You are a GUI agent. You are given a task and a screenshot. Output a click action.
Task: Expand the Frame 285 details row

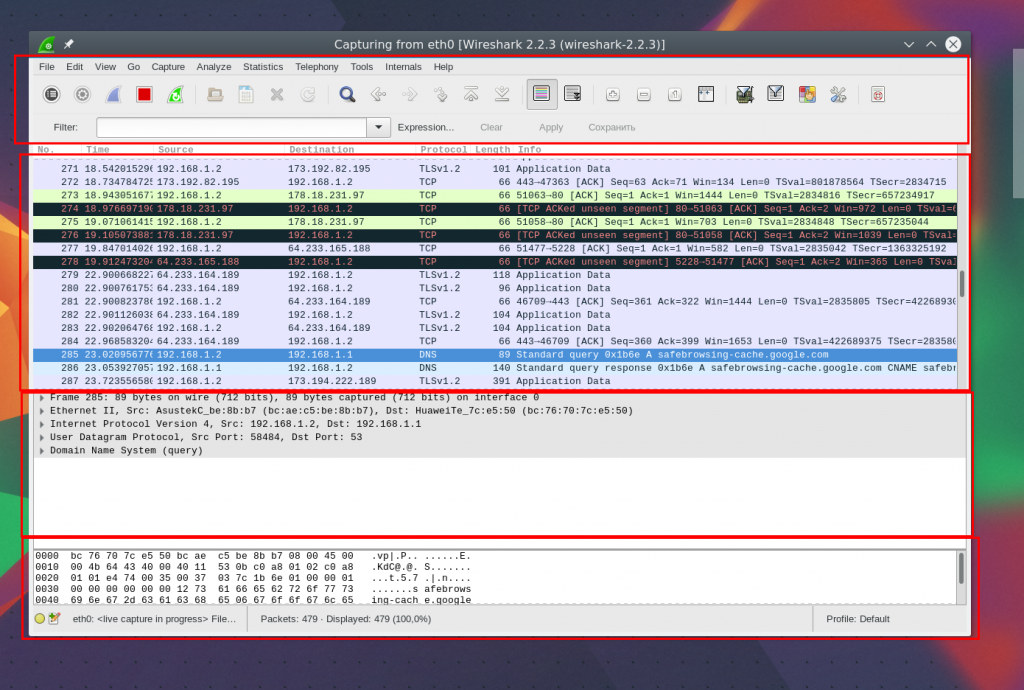pos(42,398)
